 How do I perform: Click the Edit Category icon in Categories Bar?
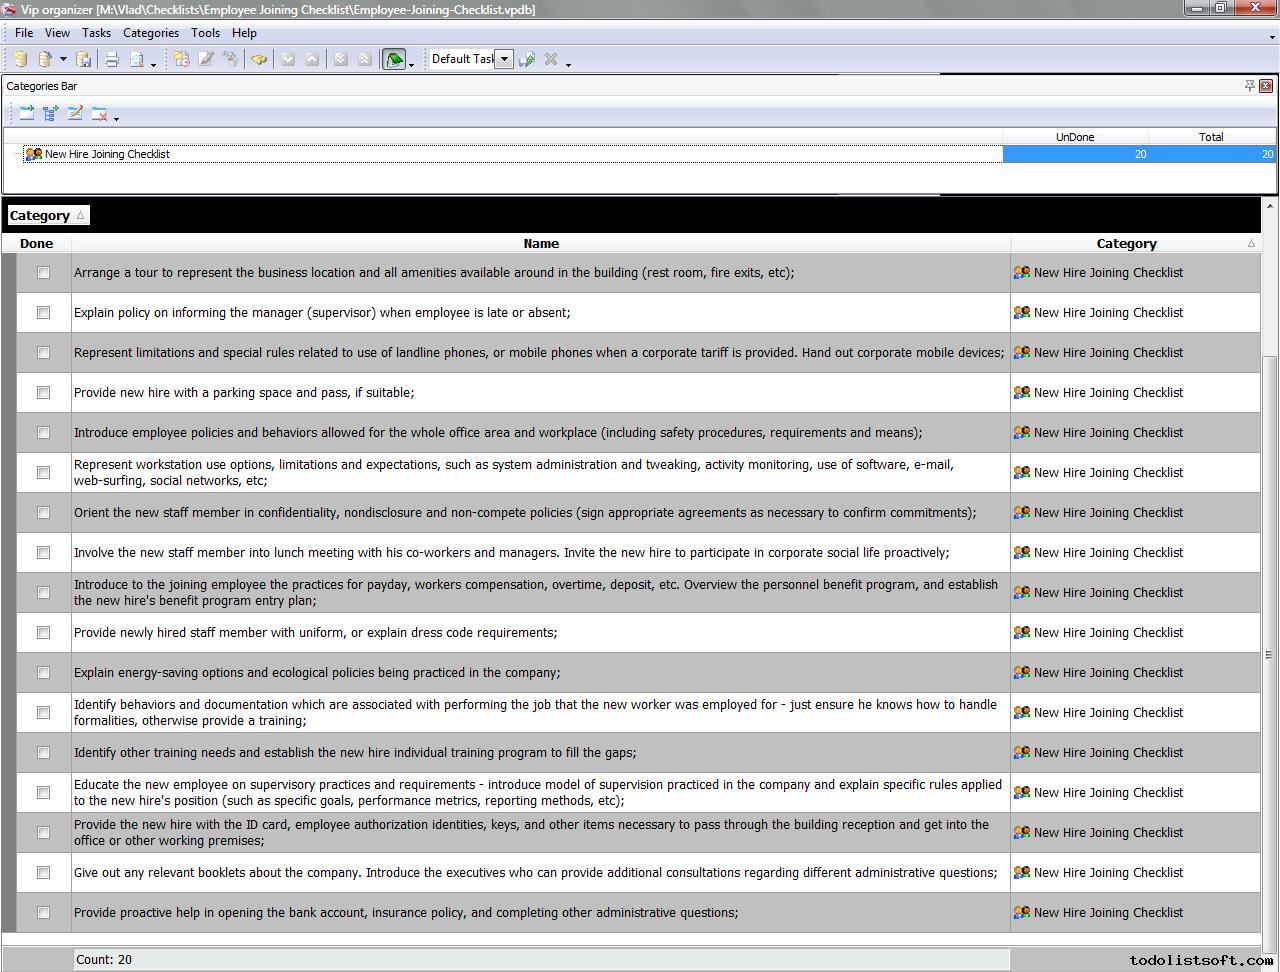75,114
